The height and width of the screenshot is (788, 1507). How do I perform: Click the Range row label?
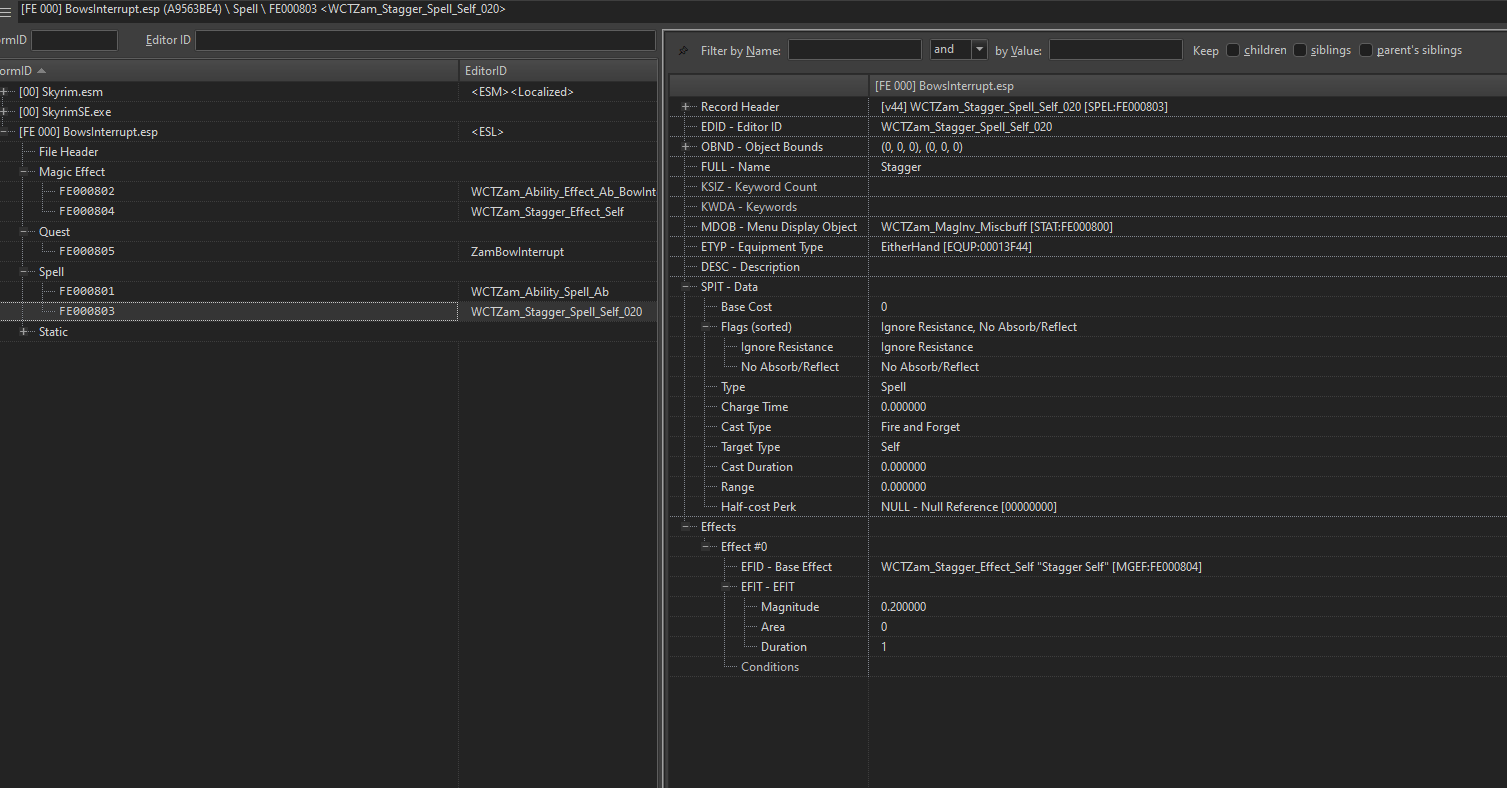point(737,487)
